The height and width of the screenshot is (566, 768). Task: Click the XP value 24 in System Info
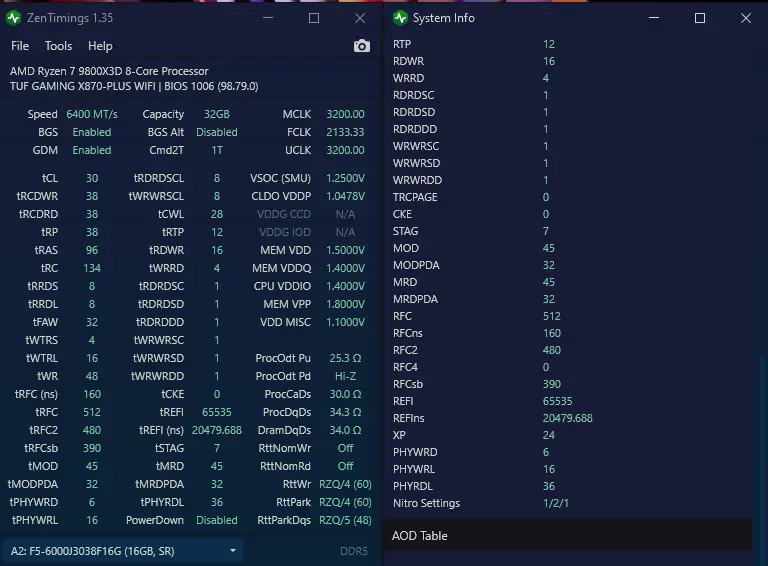[x=549, y=435]
